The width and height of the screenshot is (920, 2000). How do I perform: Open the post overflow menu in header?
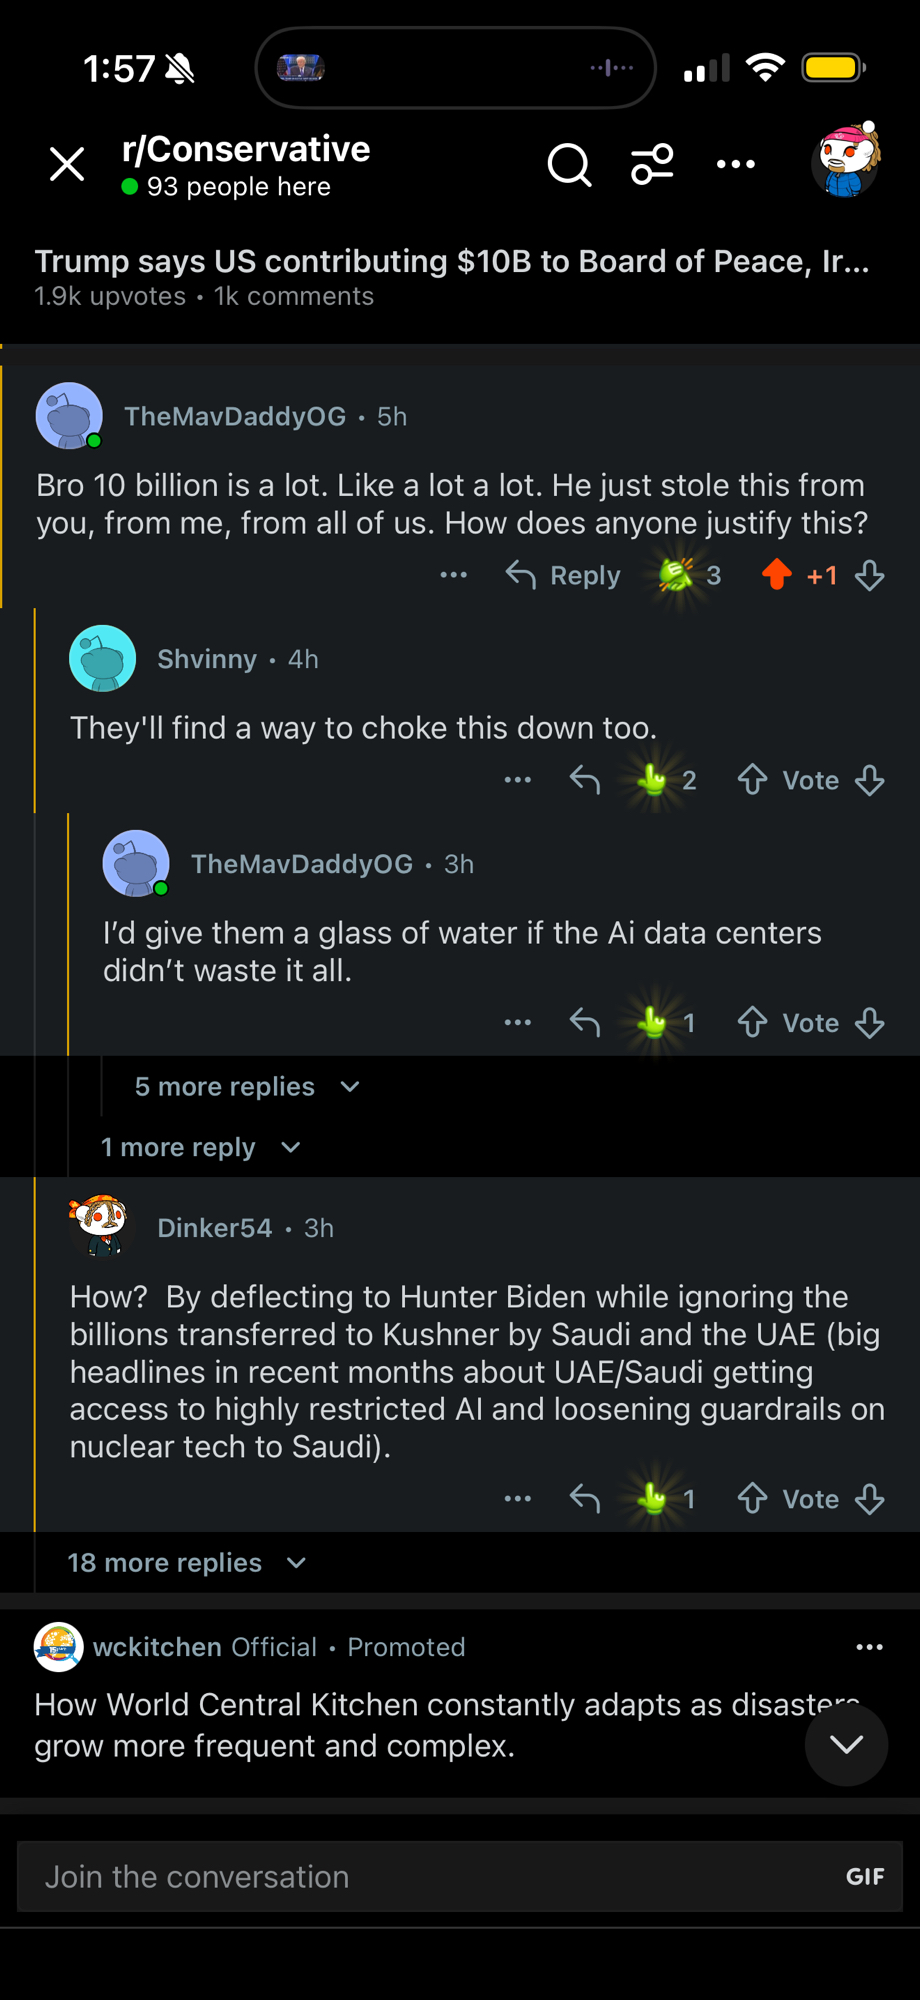[736, 165]
